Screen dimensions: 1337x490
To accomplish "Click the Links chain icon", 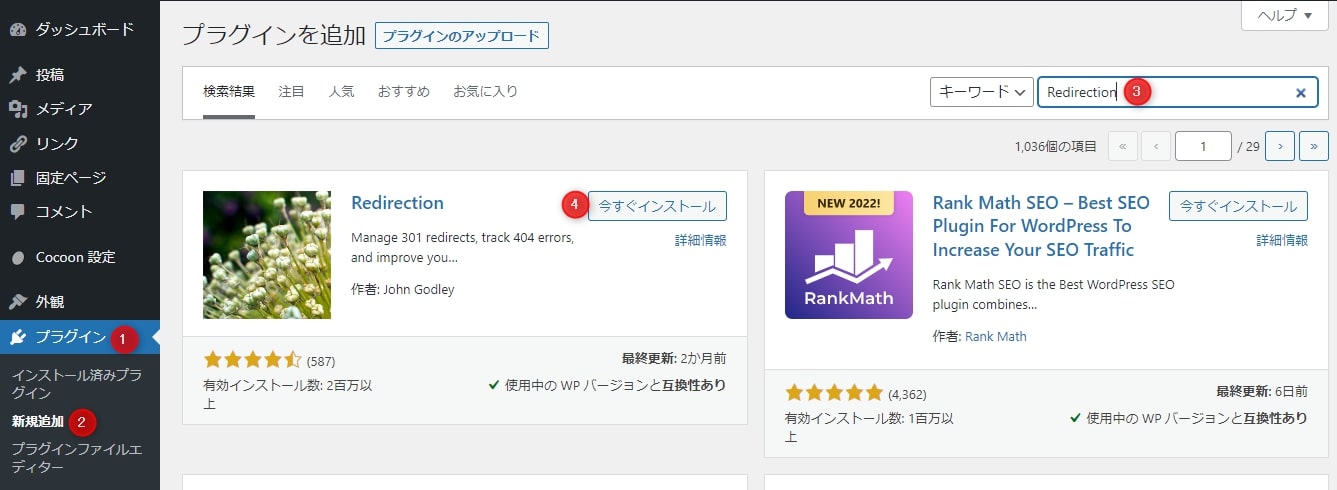I will click(18, 143).
